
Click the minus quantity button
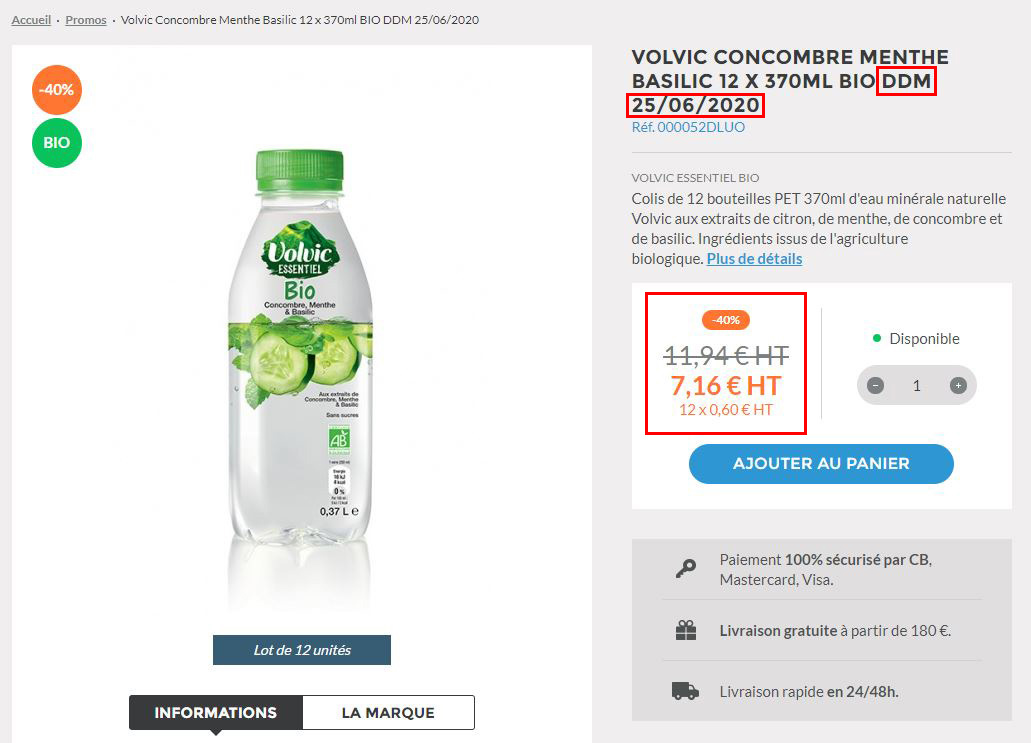point(875,385)
